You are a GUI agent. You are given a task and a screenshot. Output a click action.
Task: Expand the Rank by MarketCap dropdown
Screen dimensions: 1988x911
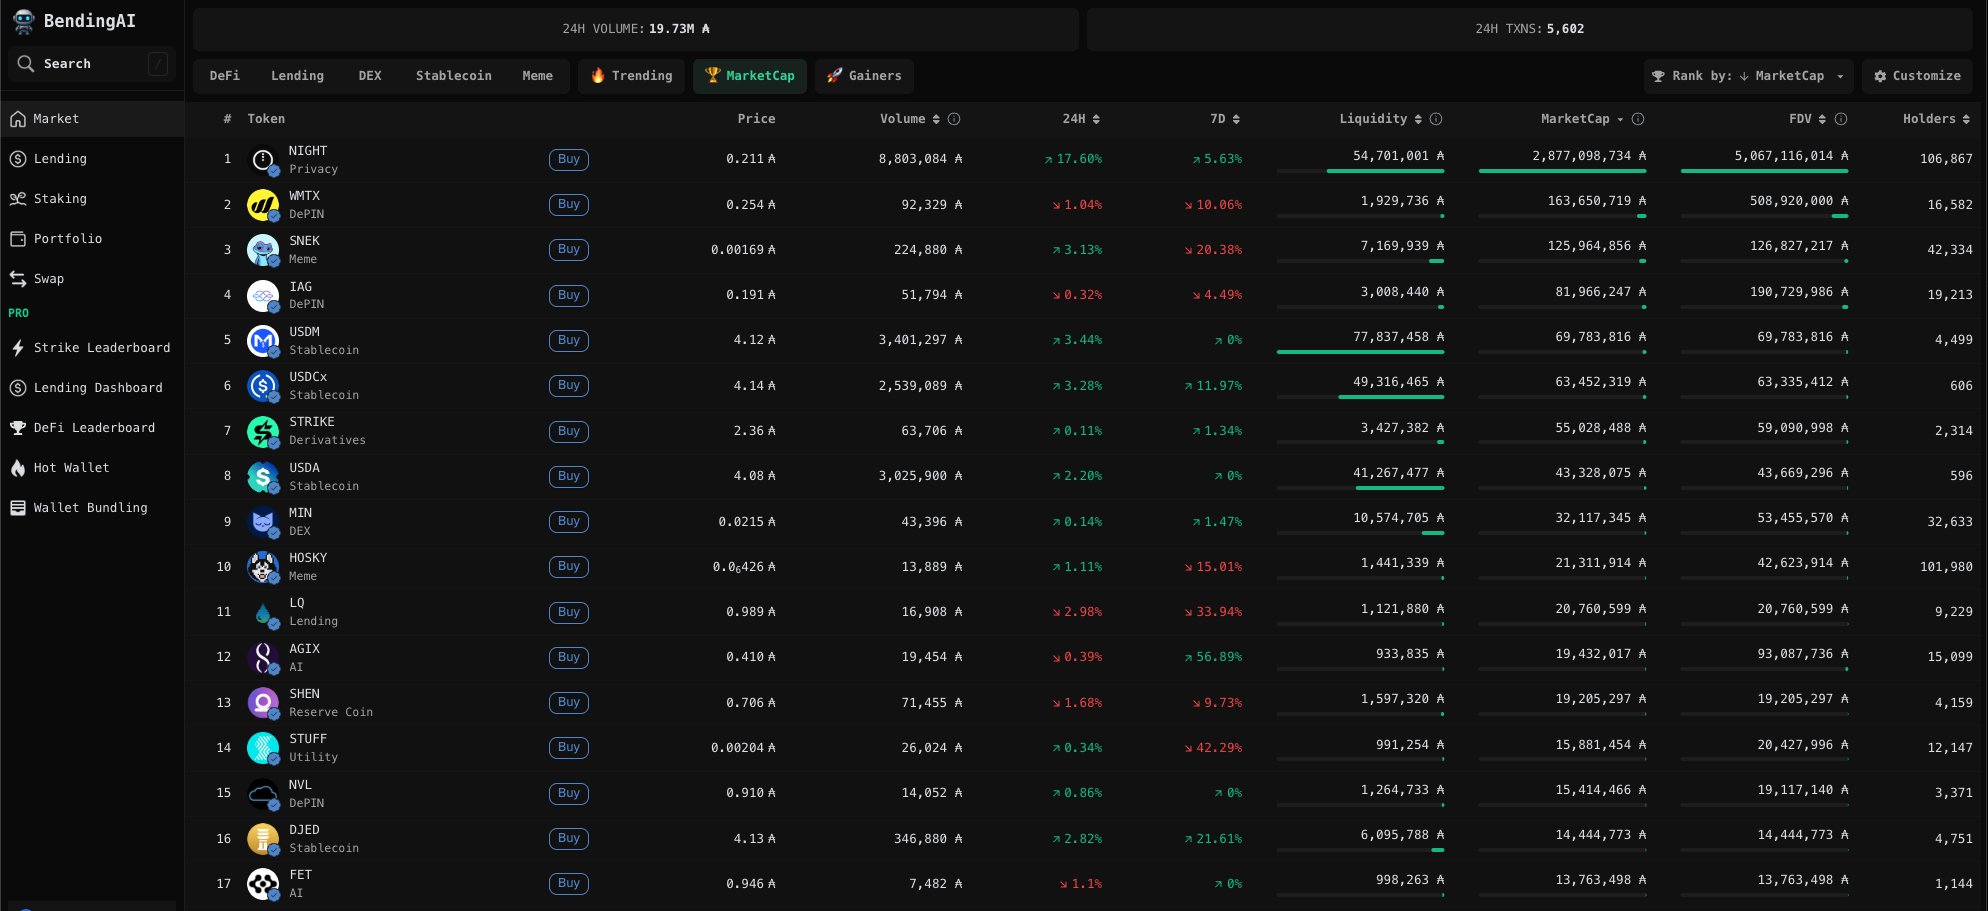pyautogui.click(x=1747, y=76)
